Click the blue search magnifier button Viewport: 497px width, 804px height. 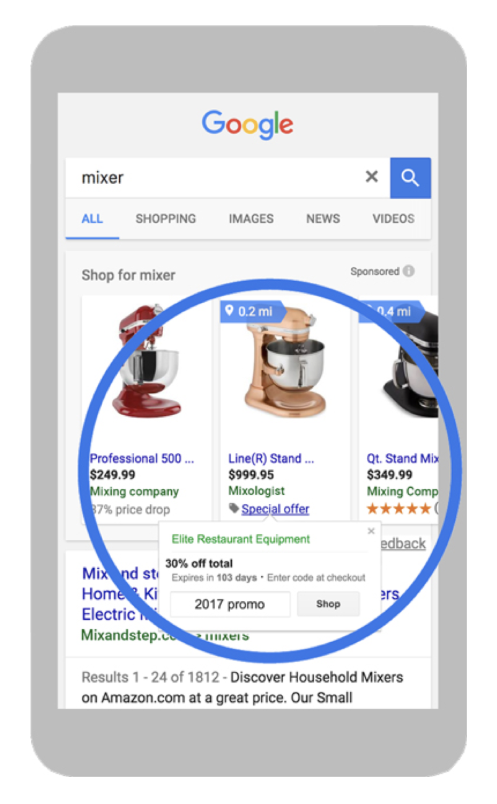coord(410,178)
